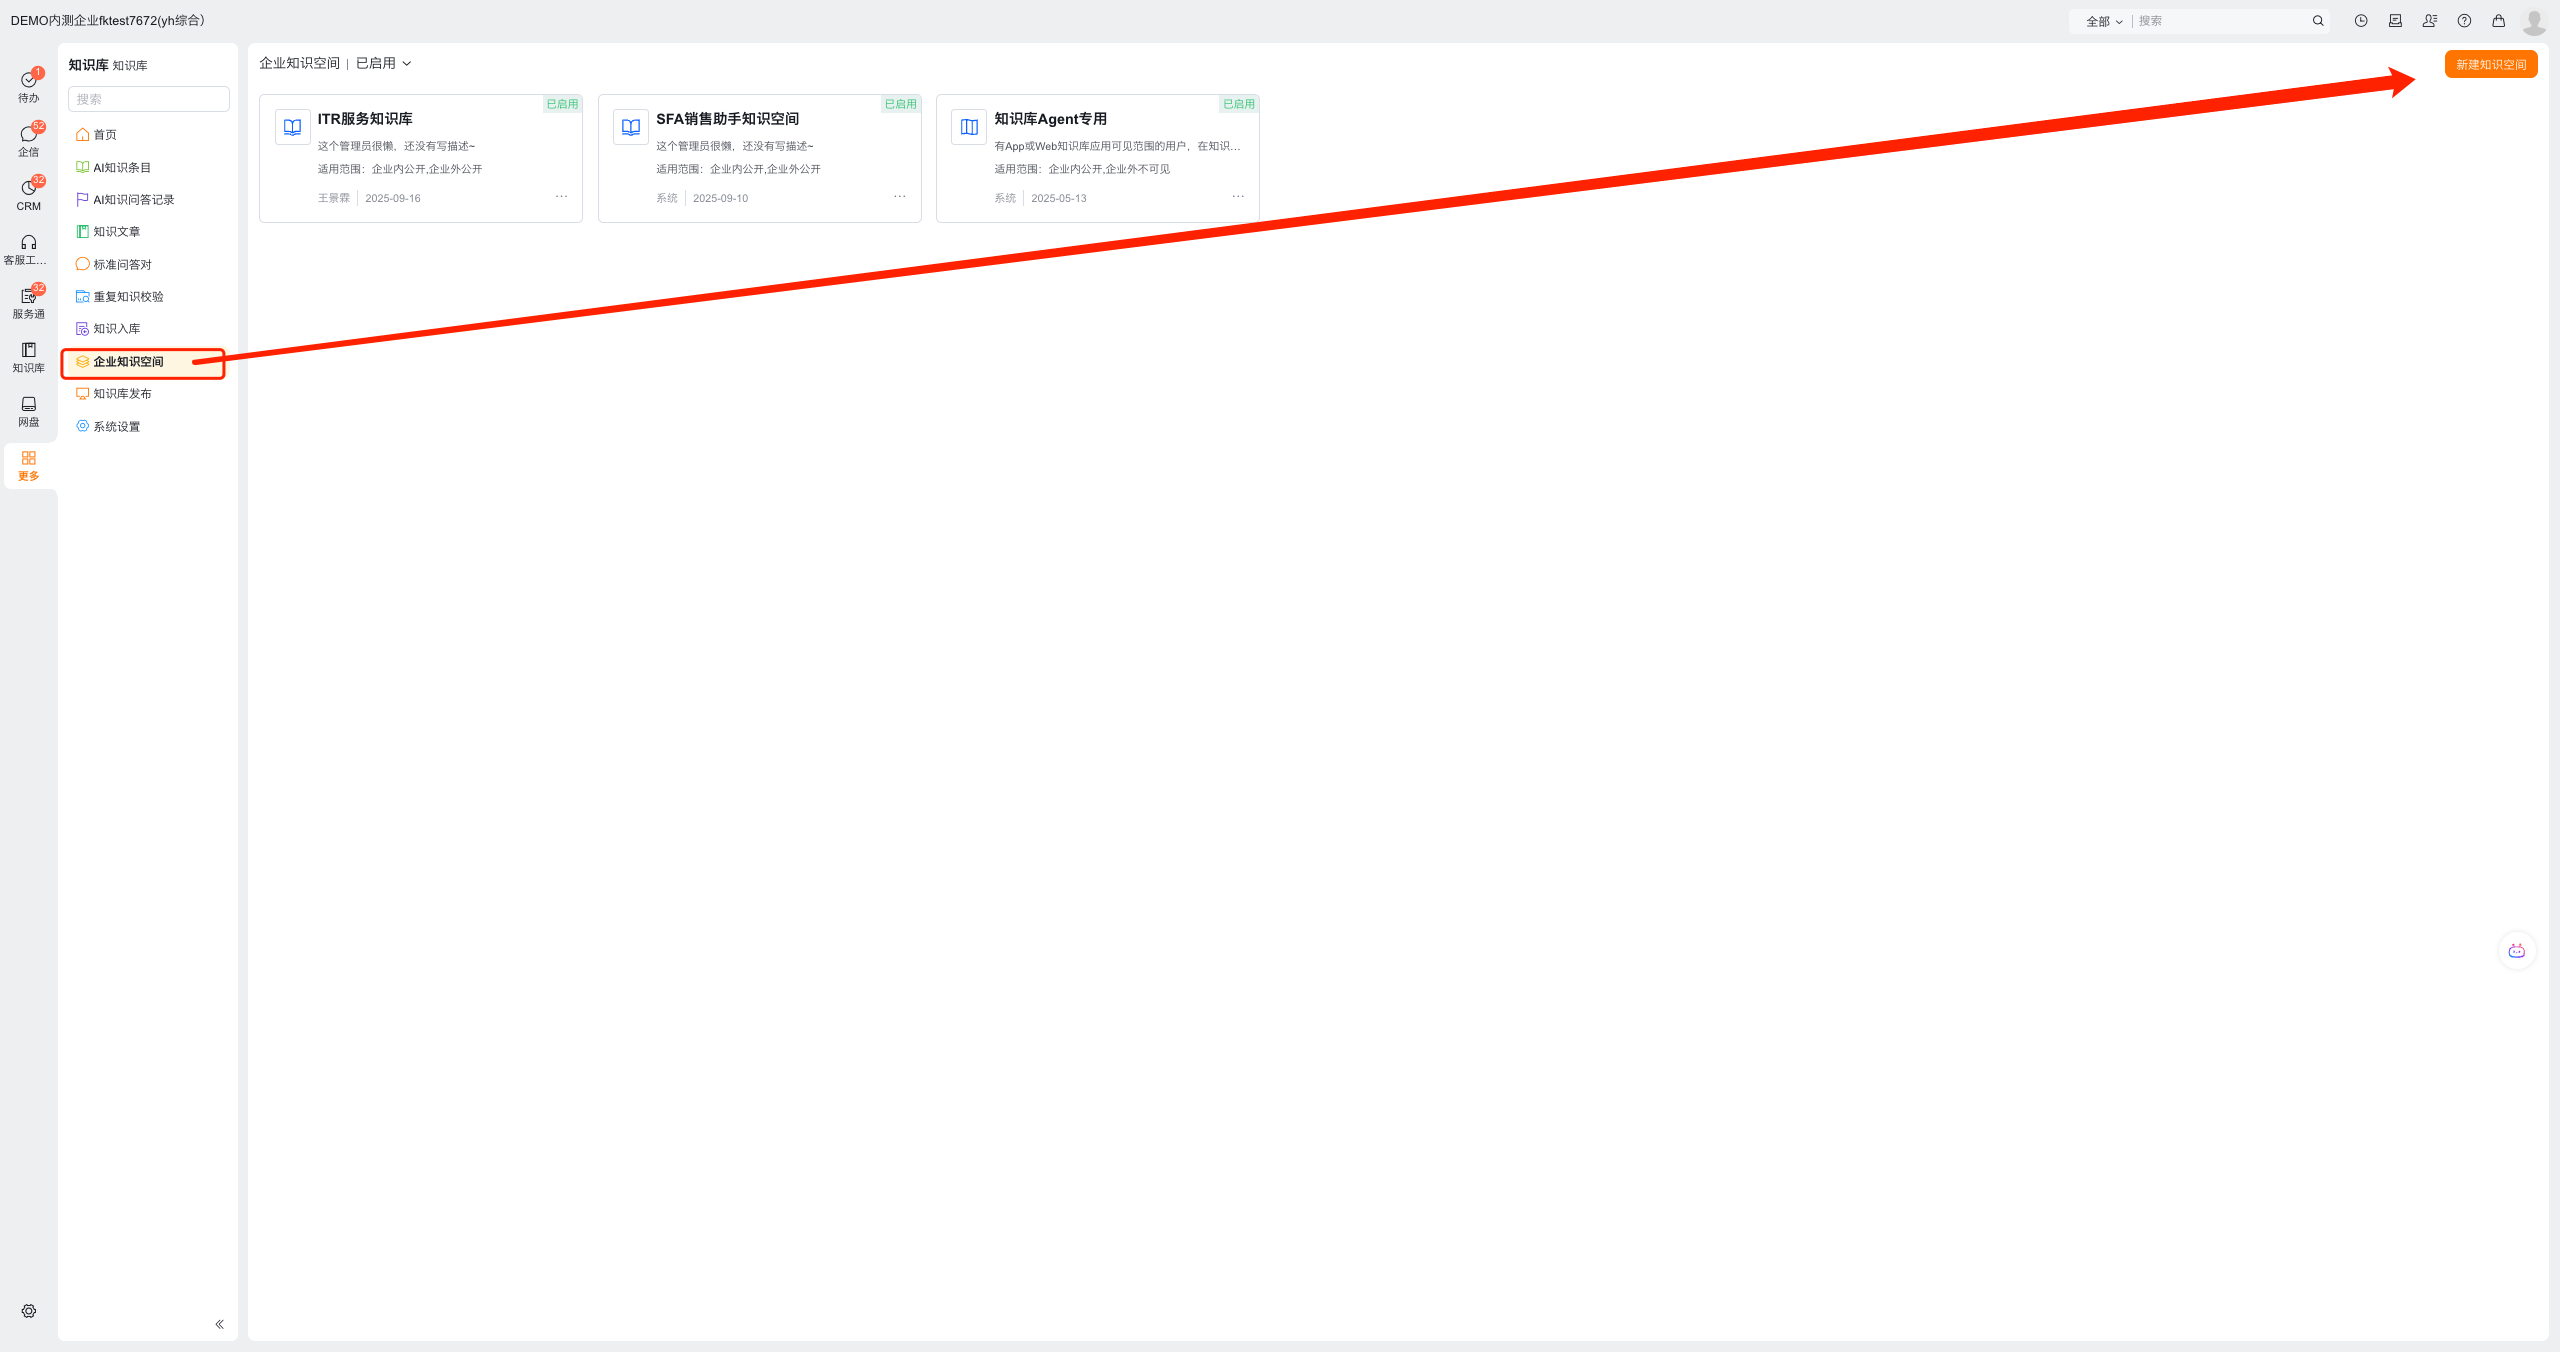Select 标准问答对 in the sidebar menu
Screen dimensions: 2560x1352
click(122, 265)
